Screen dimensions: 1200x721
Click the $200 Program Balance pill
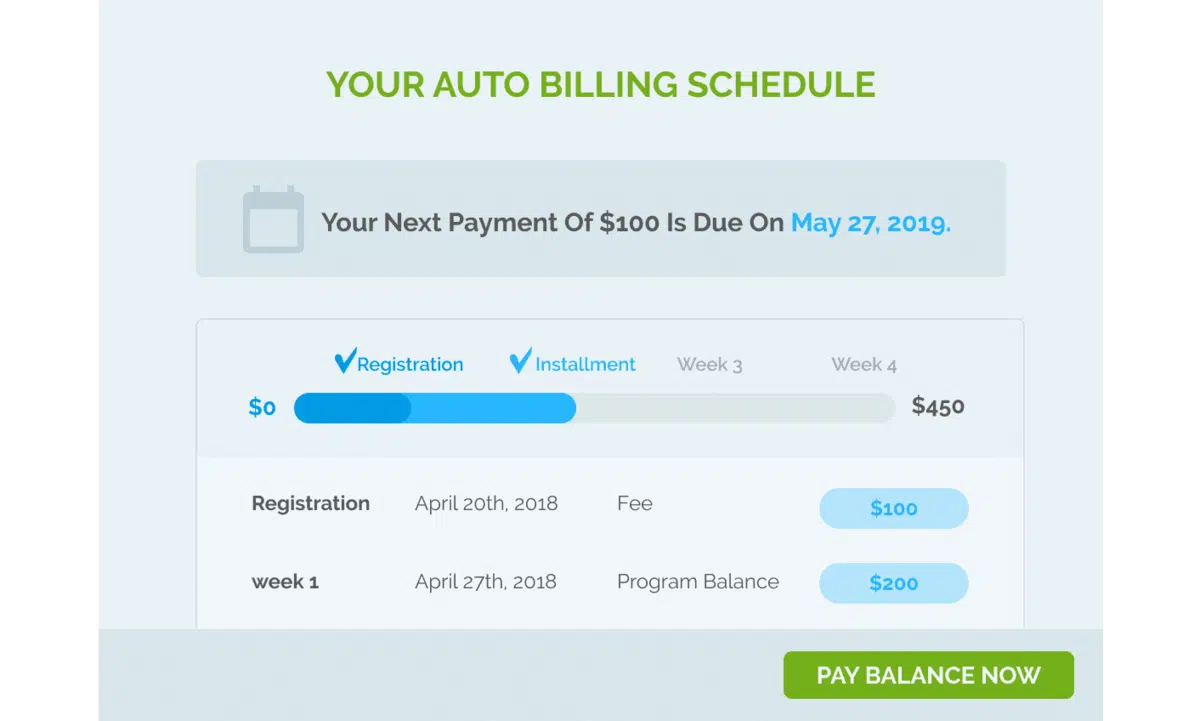click(893, 583)
